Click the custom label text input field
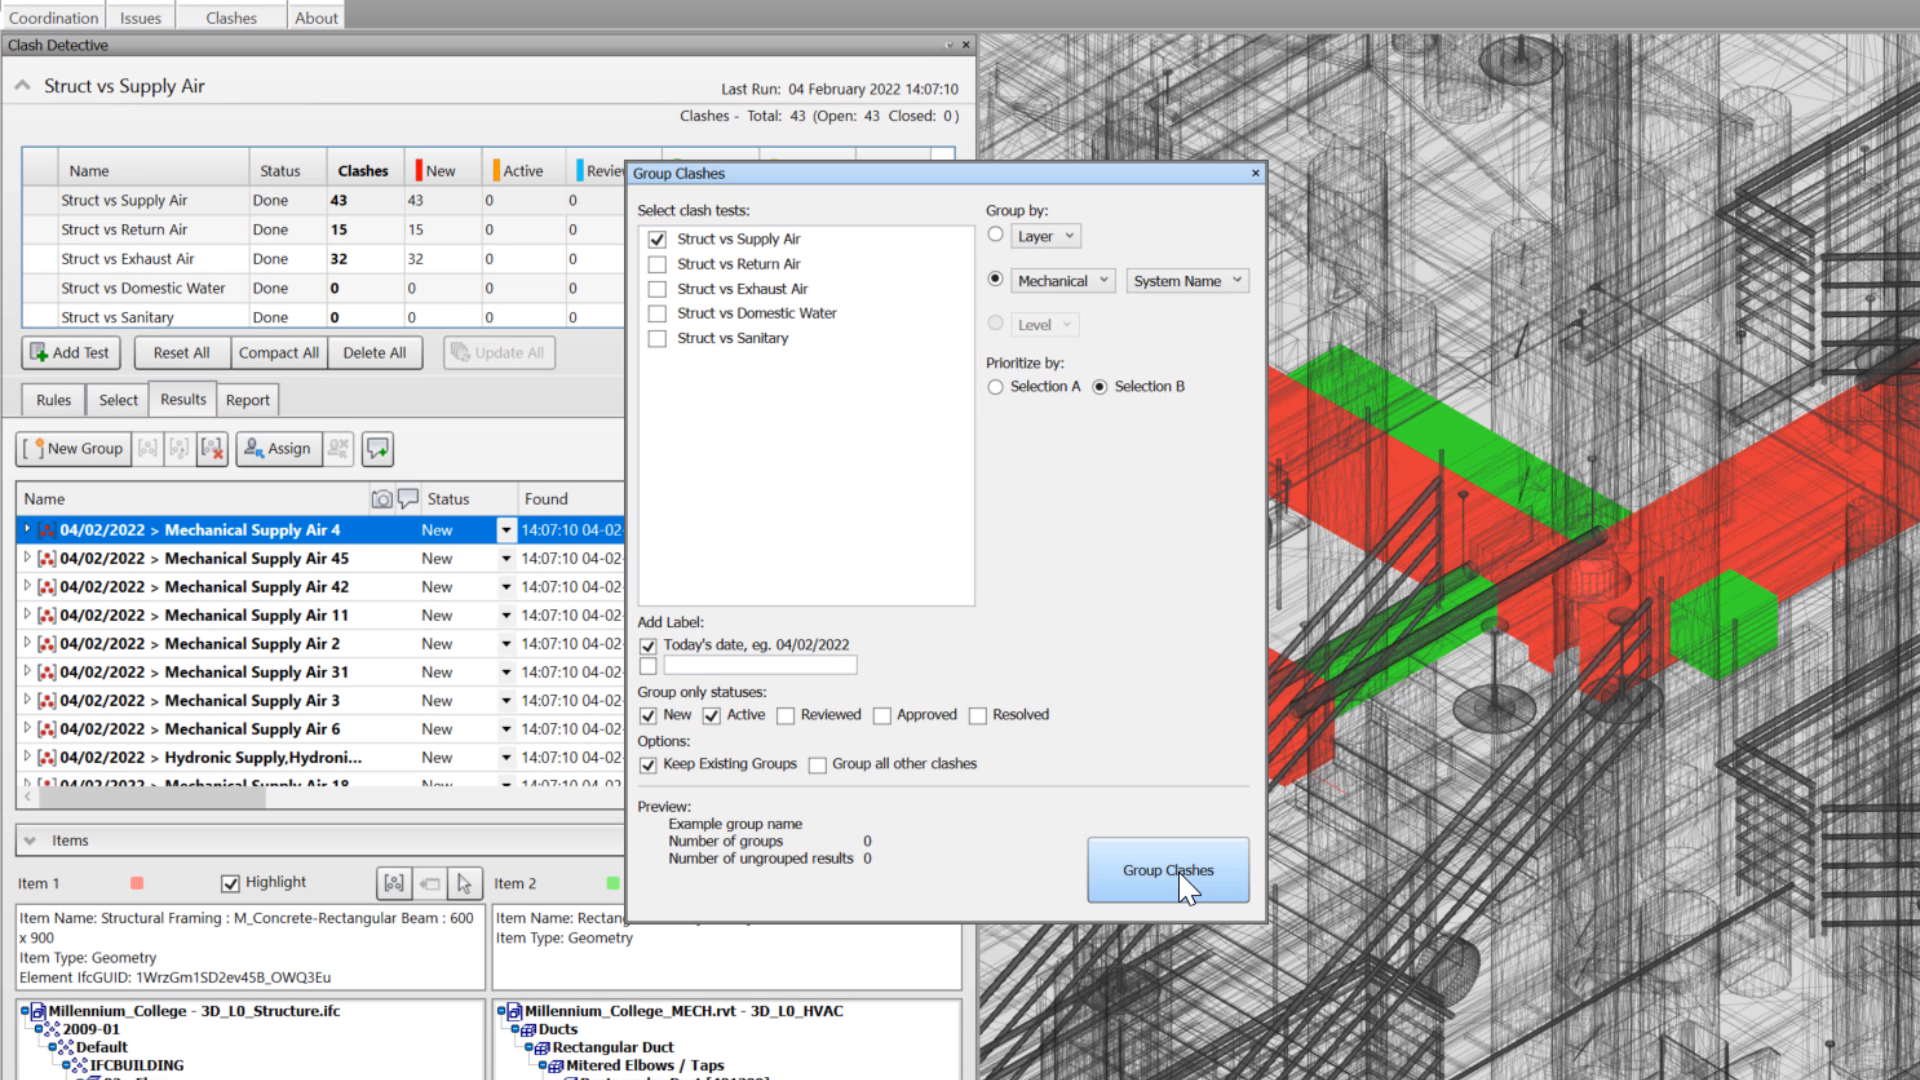 coord(760,666)
